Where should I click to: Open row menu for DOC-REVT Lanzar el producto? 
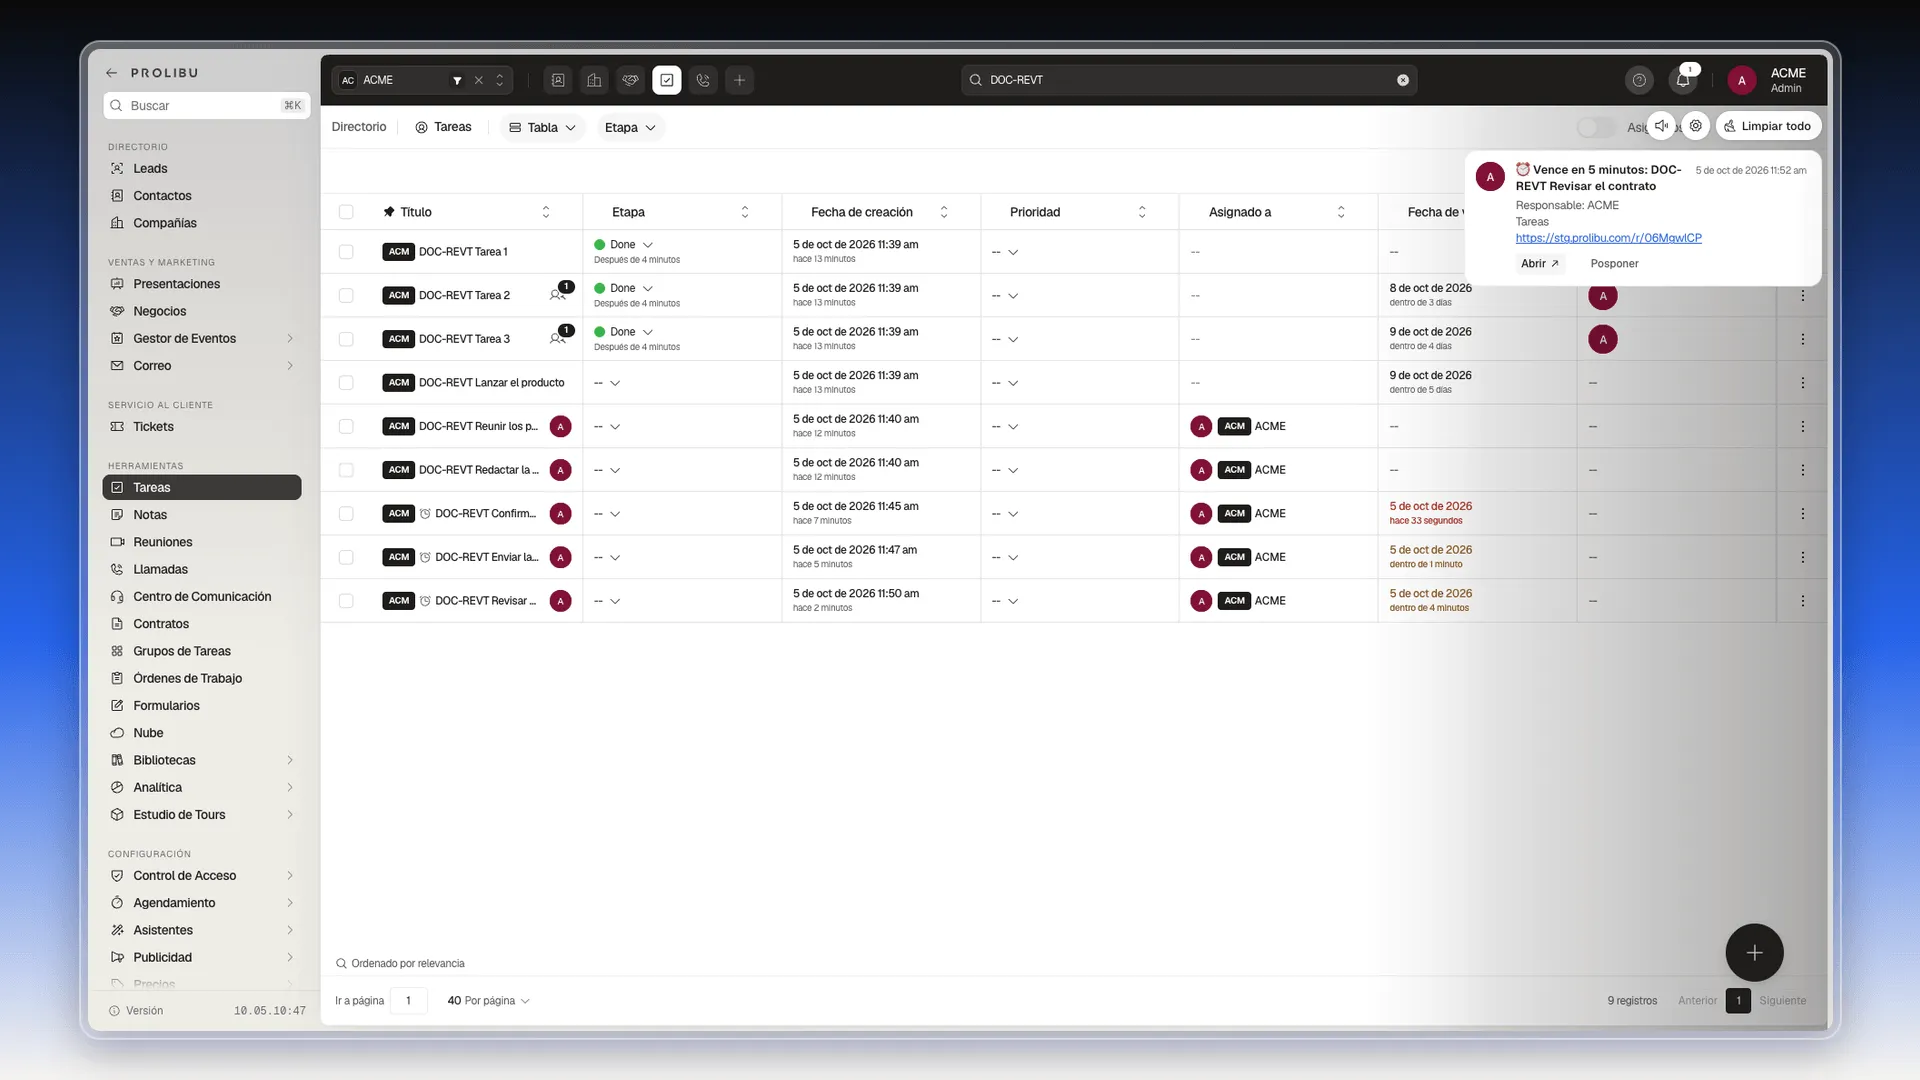coord(1803,383)
